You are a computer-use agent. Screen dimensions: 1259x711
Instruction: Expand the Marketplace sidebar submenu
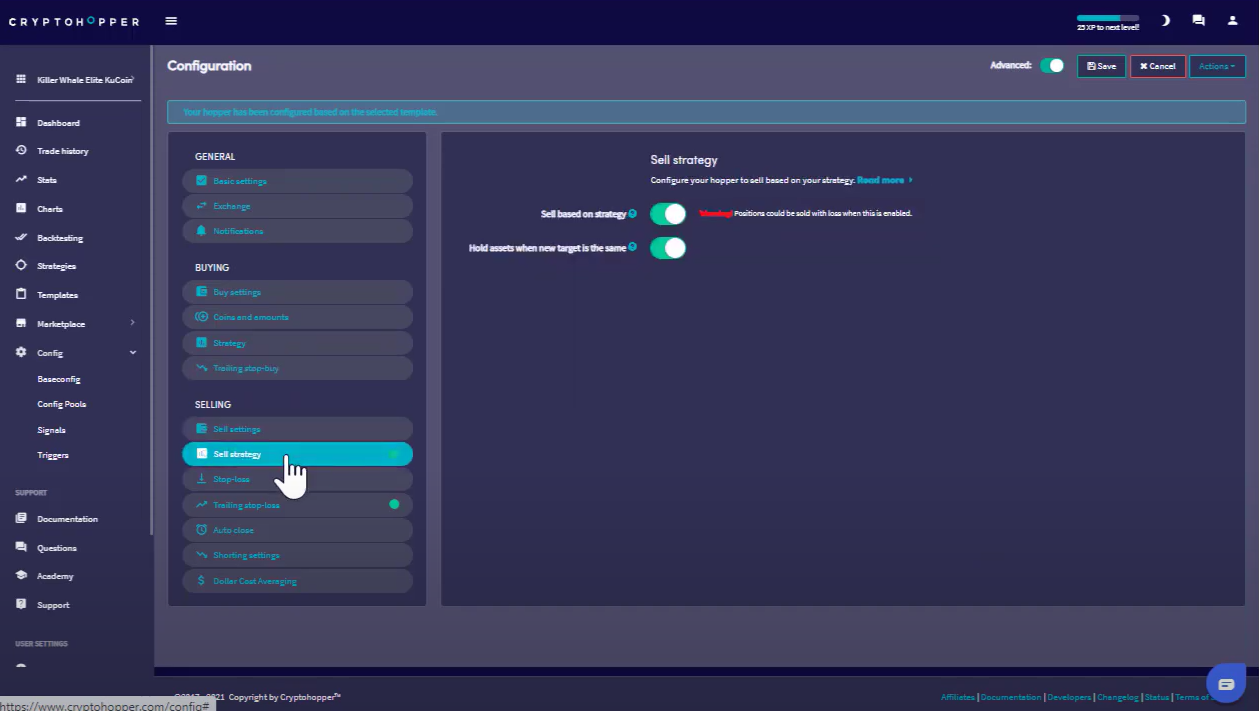coord(132,323)
